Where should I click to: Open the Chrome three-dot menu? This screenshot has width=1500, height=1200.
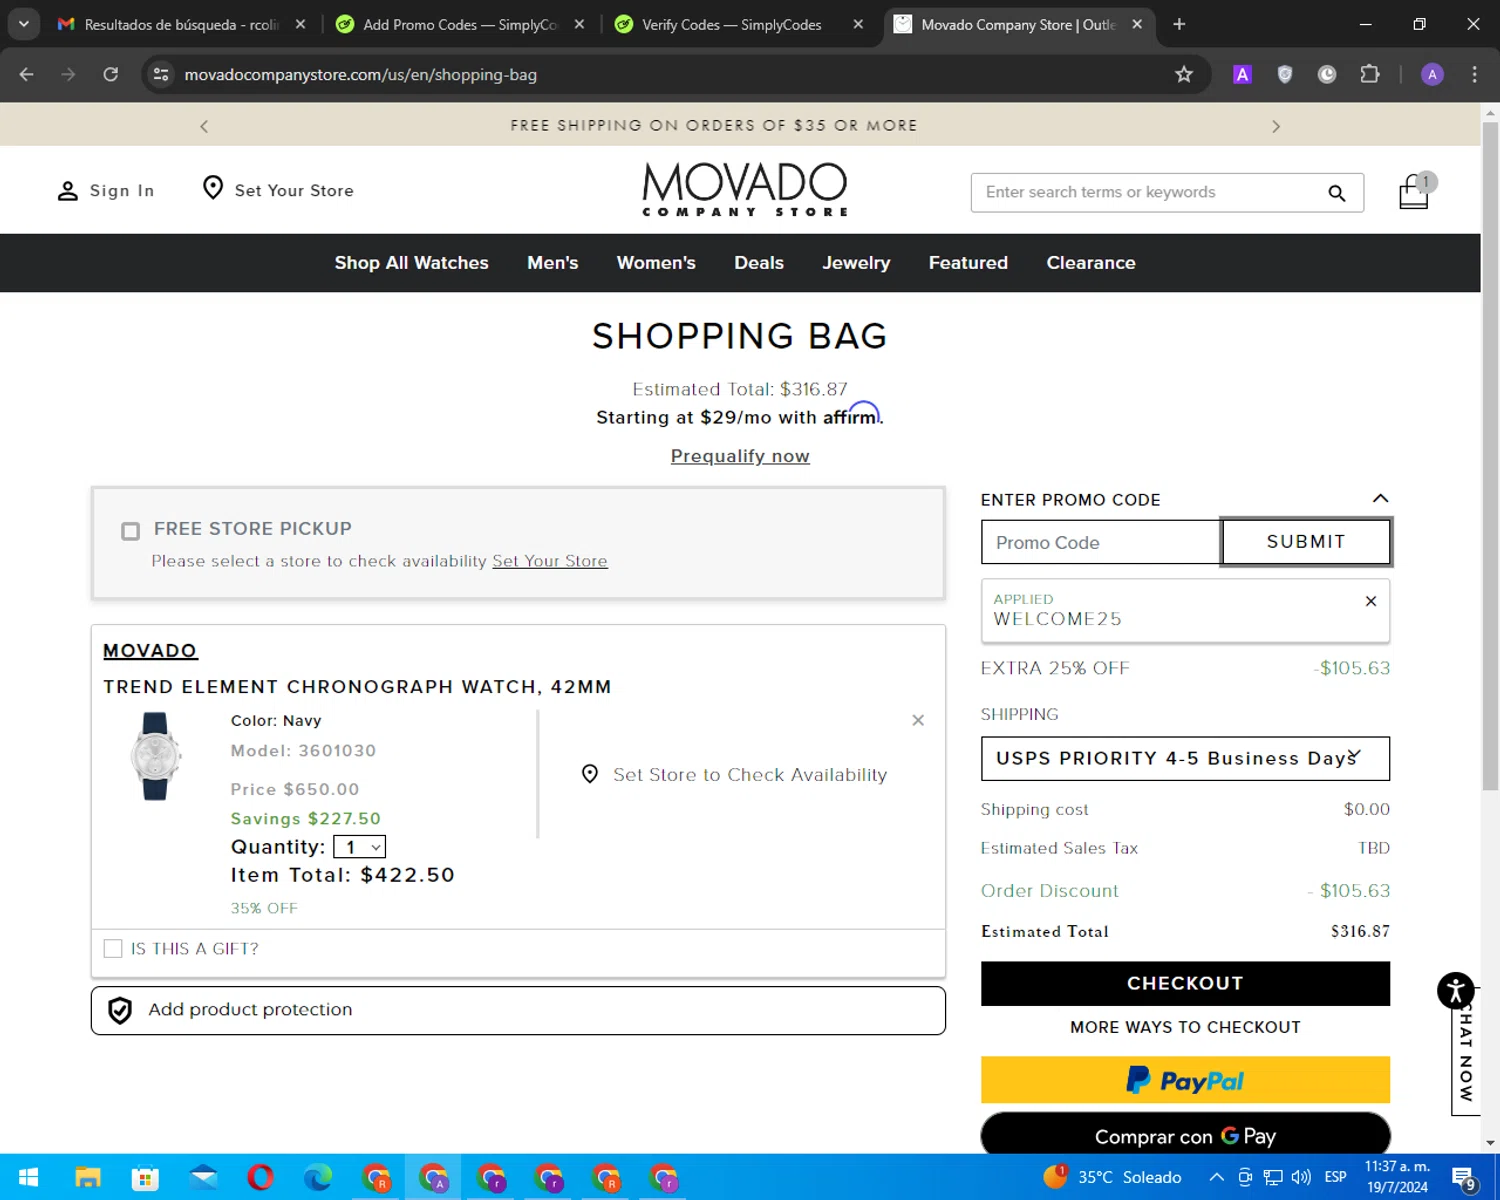tap(1474, 74)
